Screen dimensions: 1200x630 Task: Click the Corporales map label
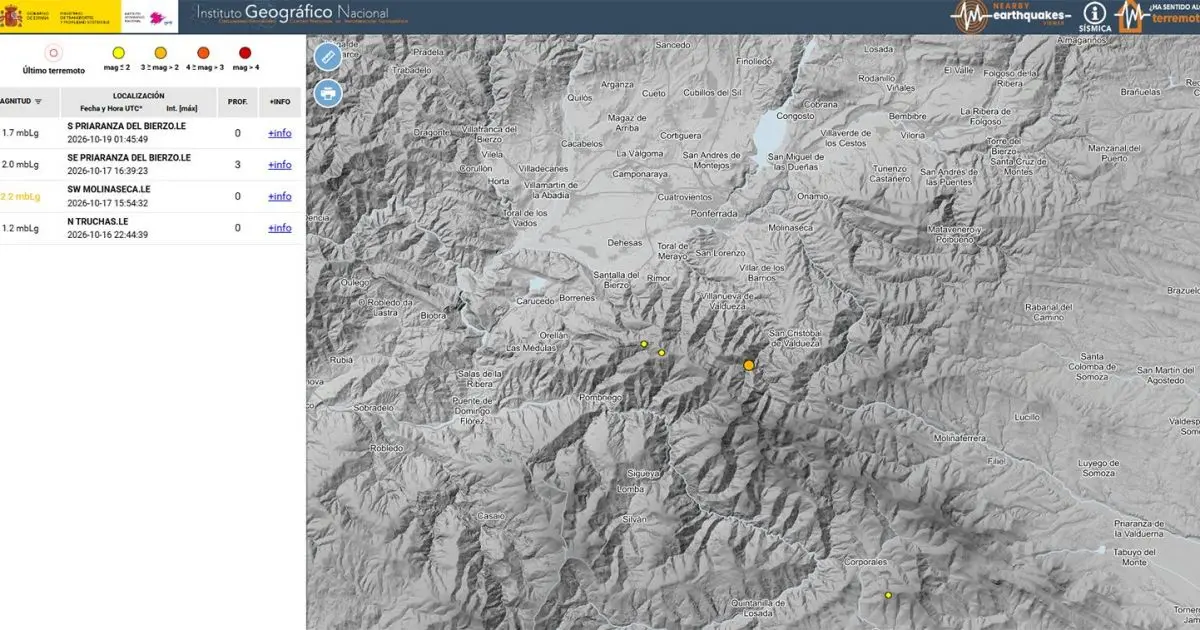[866, 563]
